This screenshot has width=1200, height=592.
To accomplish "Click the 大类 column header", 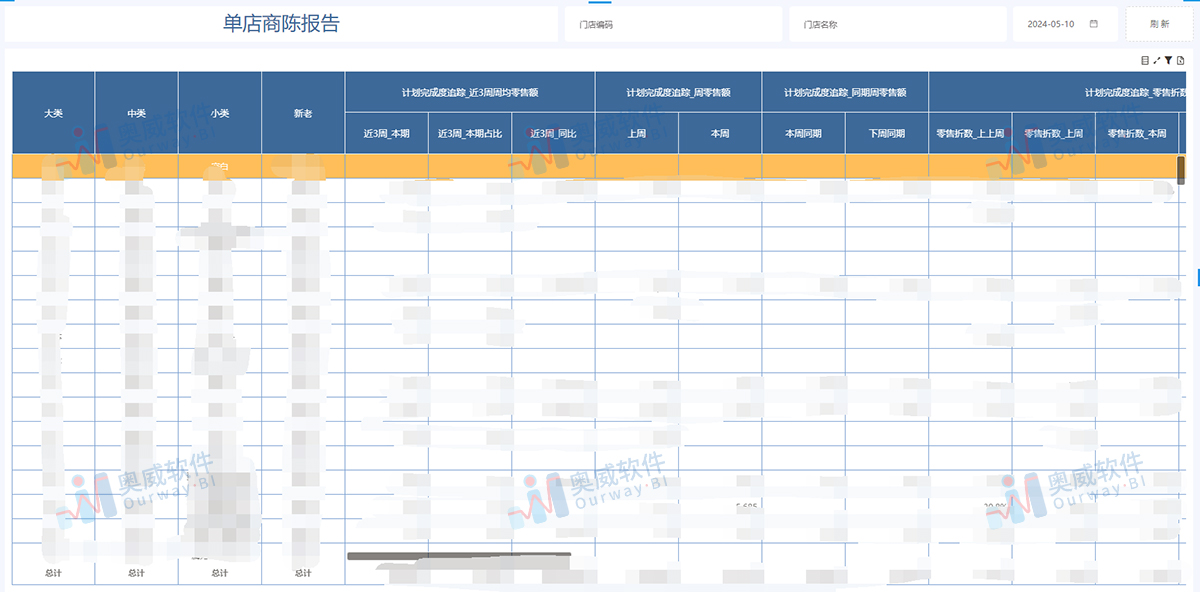I will 54,113.
